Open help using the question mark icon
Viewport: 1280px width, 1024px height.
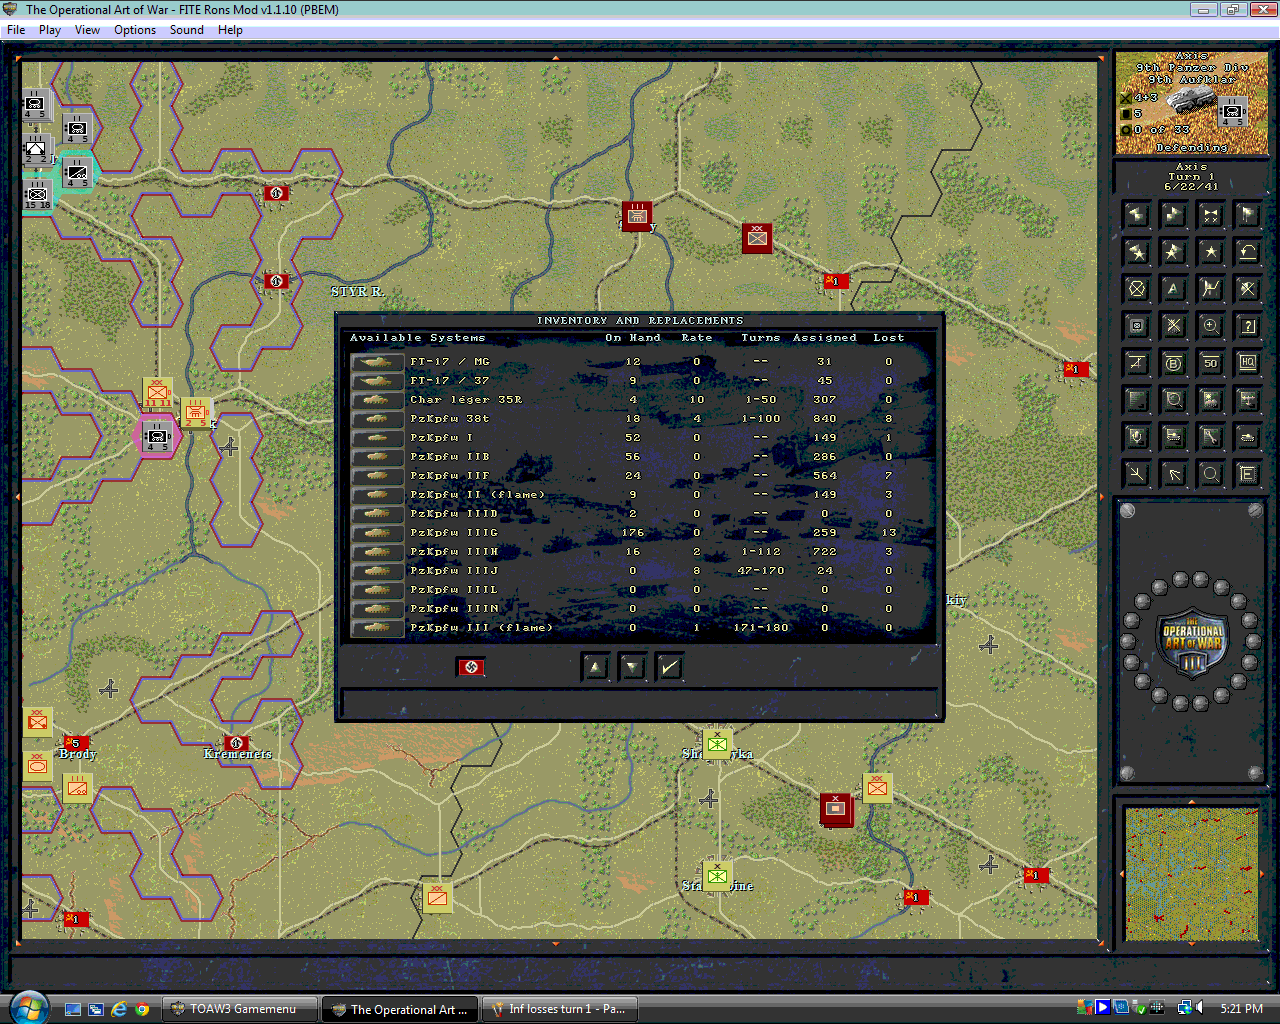click(x=1247, y=326)
